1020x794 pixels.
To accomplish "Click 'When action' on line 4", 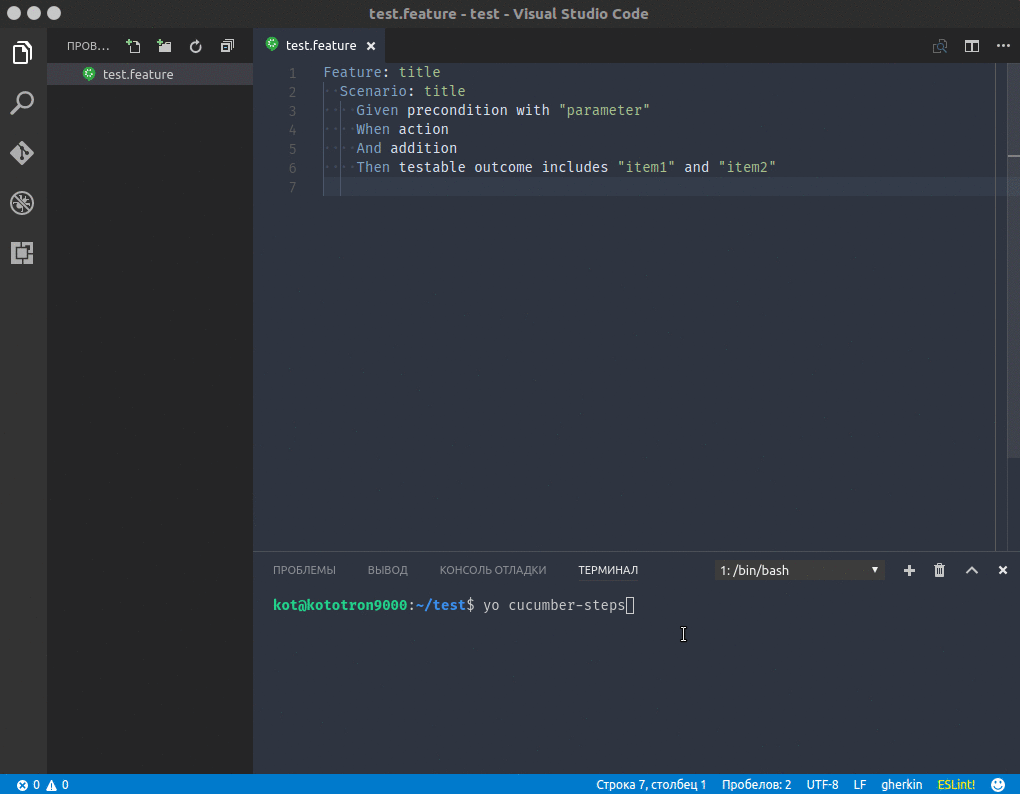I will (402, 129).
